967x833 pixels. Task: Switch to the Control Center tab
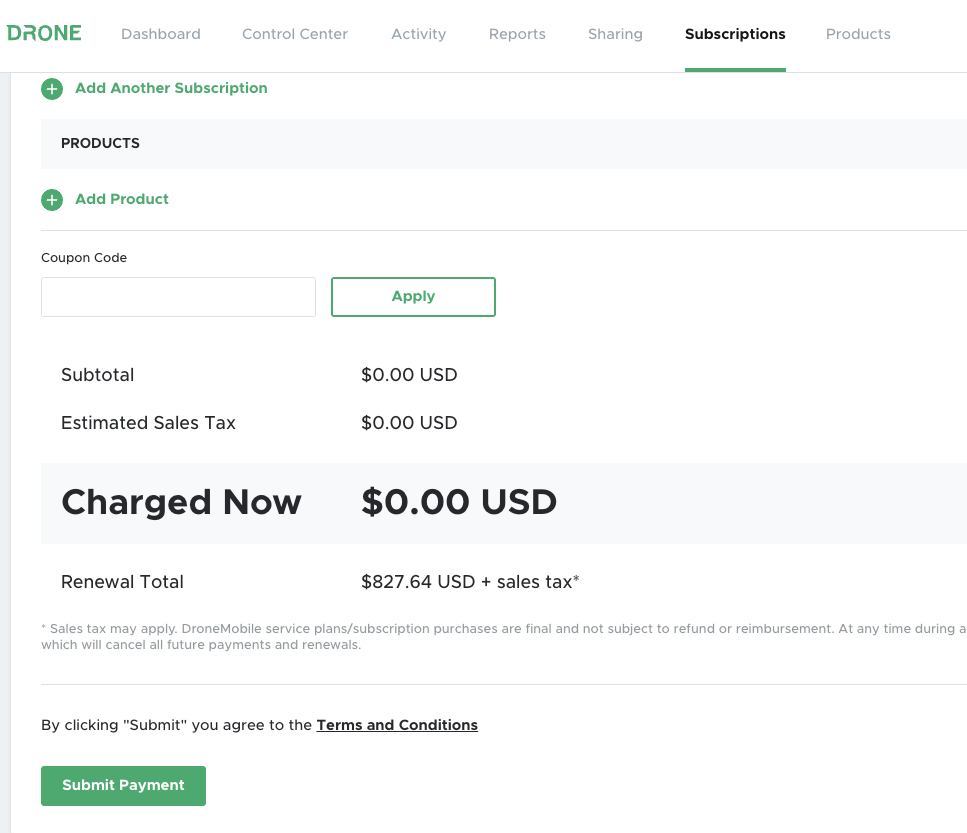click(295, 34)
